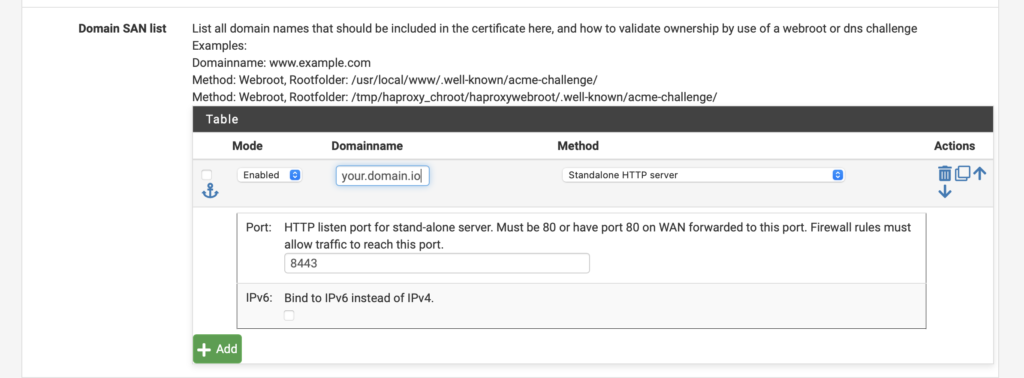The height and width of the screenshot is (378, 1024).
Task: Enable Bind to IPv6 checkbox
Action: tap(289, 315)
